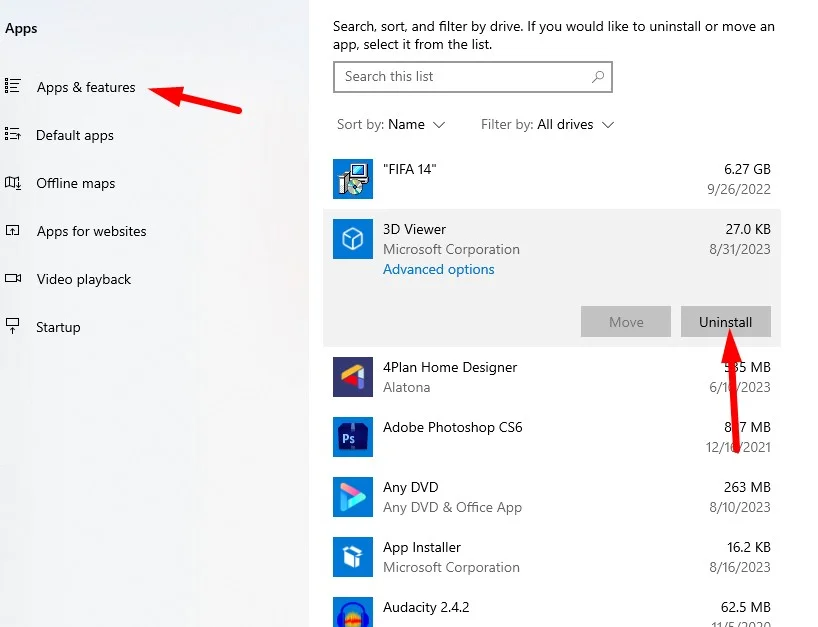Click the search magnifier icon
Screen dimensions: 818x627
(x=597, y=77)
